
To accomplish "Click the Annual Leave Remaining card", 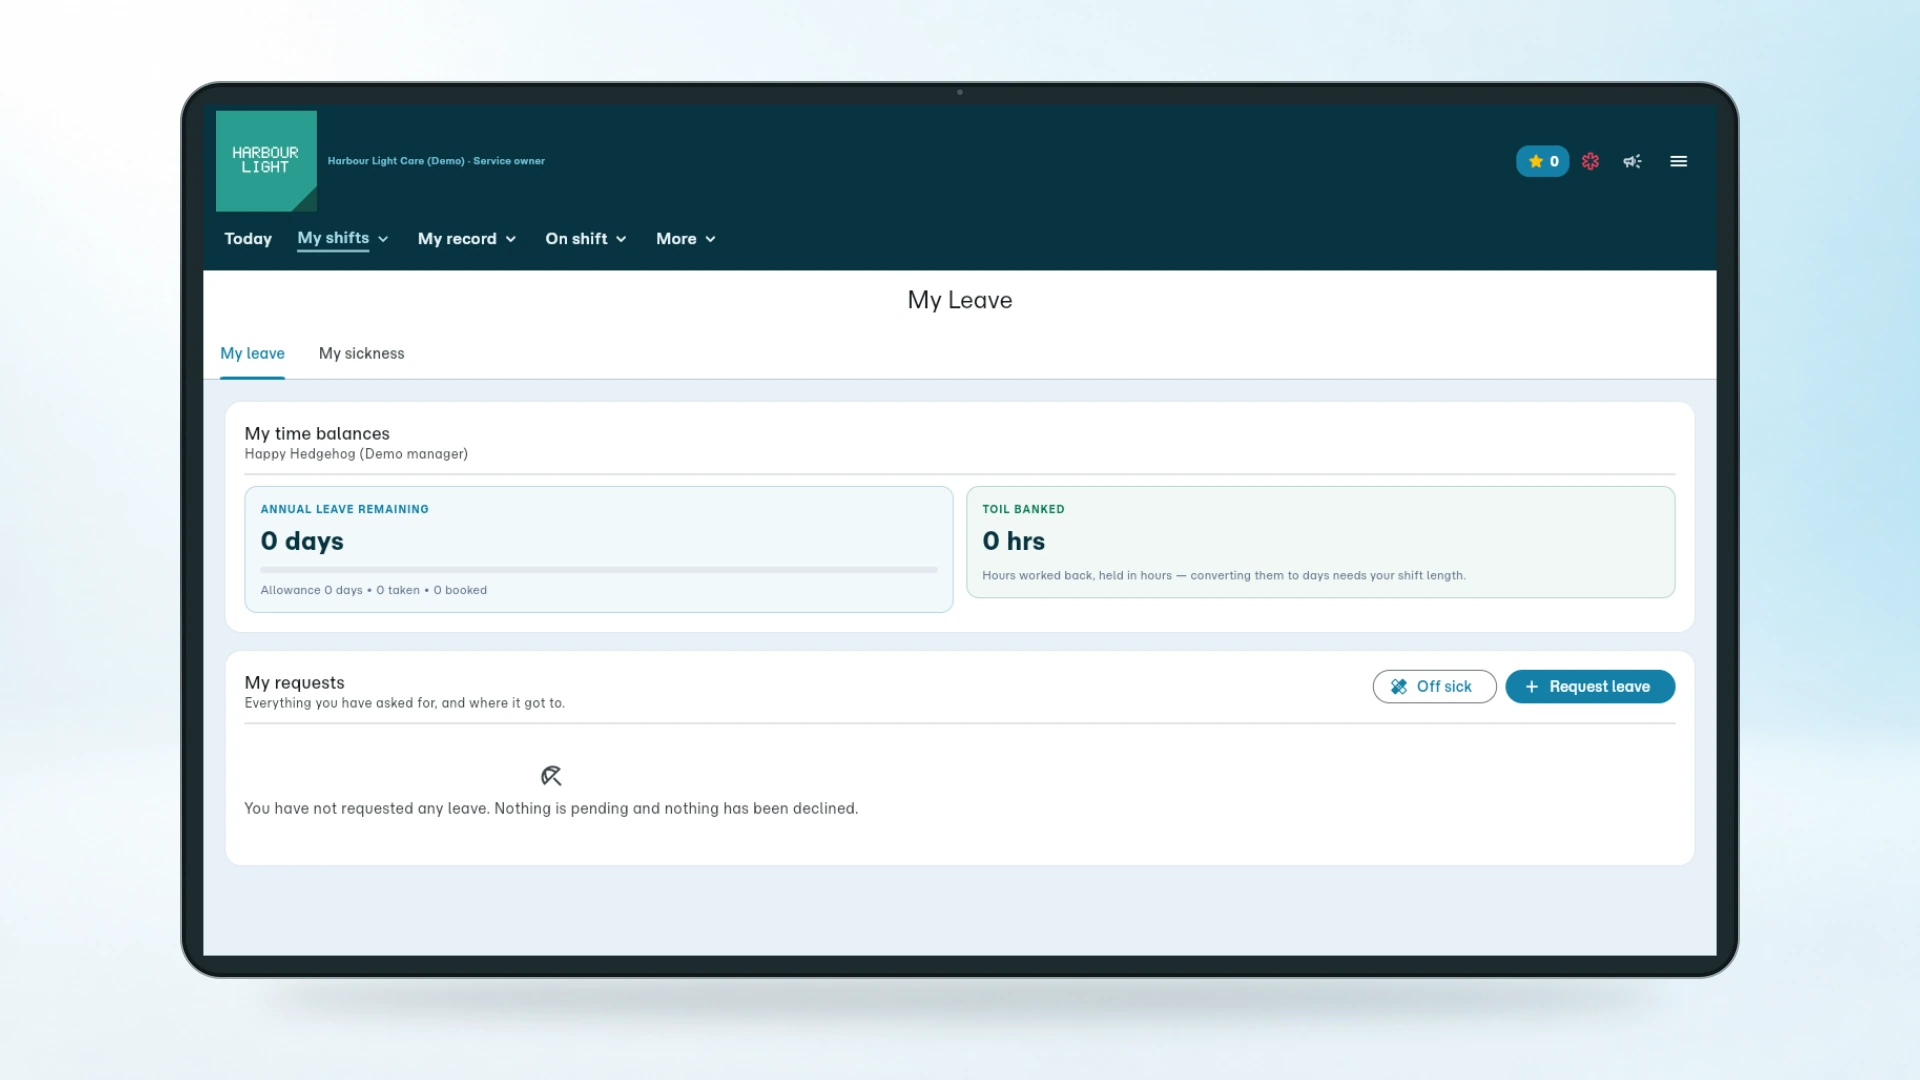I will 598,549.
